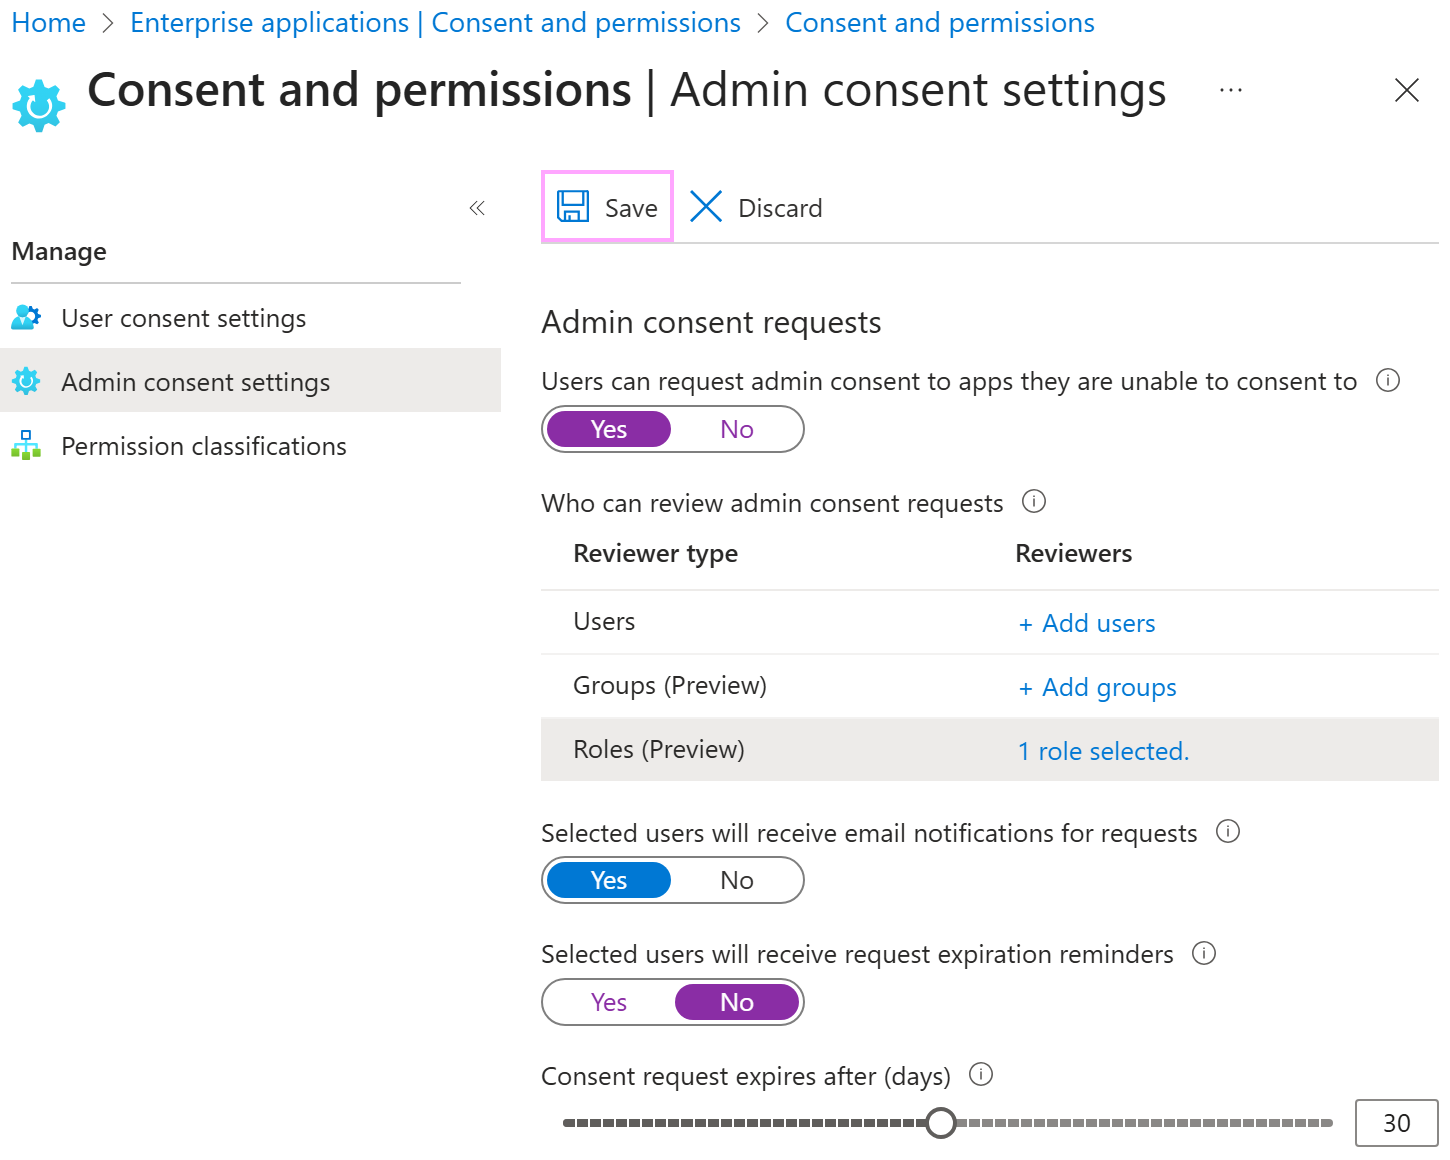The width and height of the screenshot is (1450, 1160).
Task: Click the Save disk icon
Action: point(573,206)
